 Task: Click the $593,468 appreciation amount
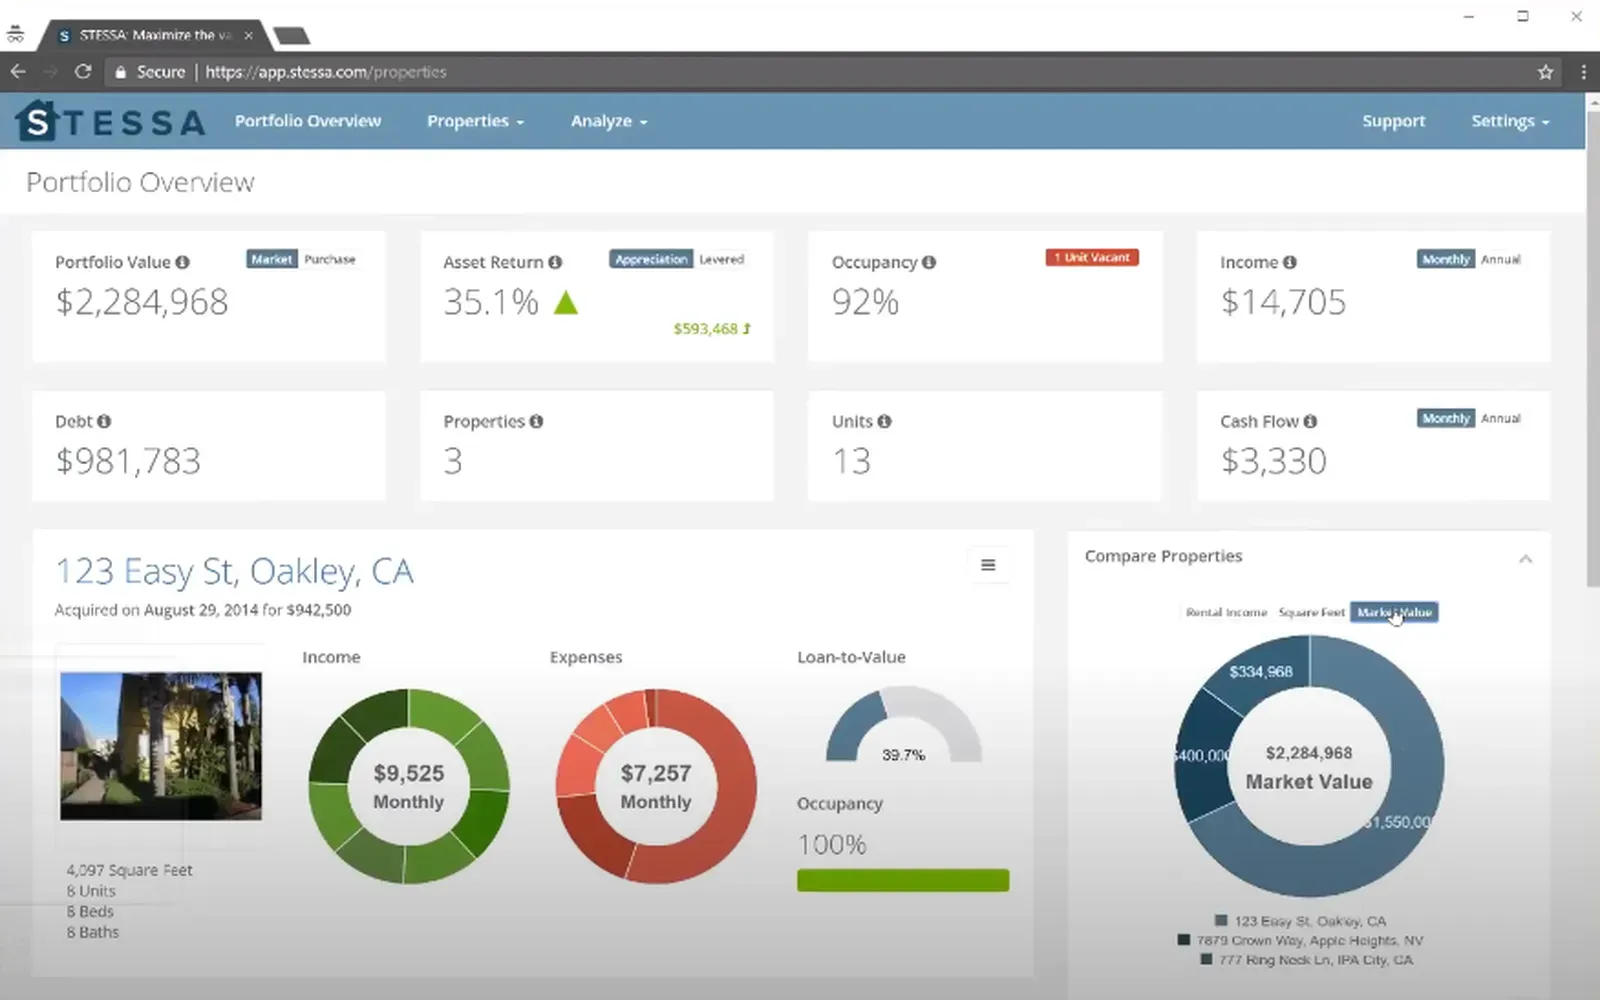(711, 328)
